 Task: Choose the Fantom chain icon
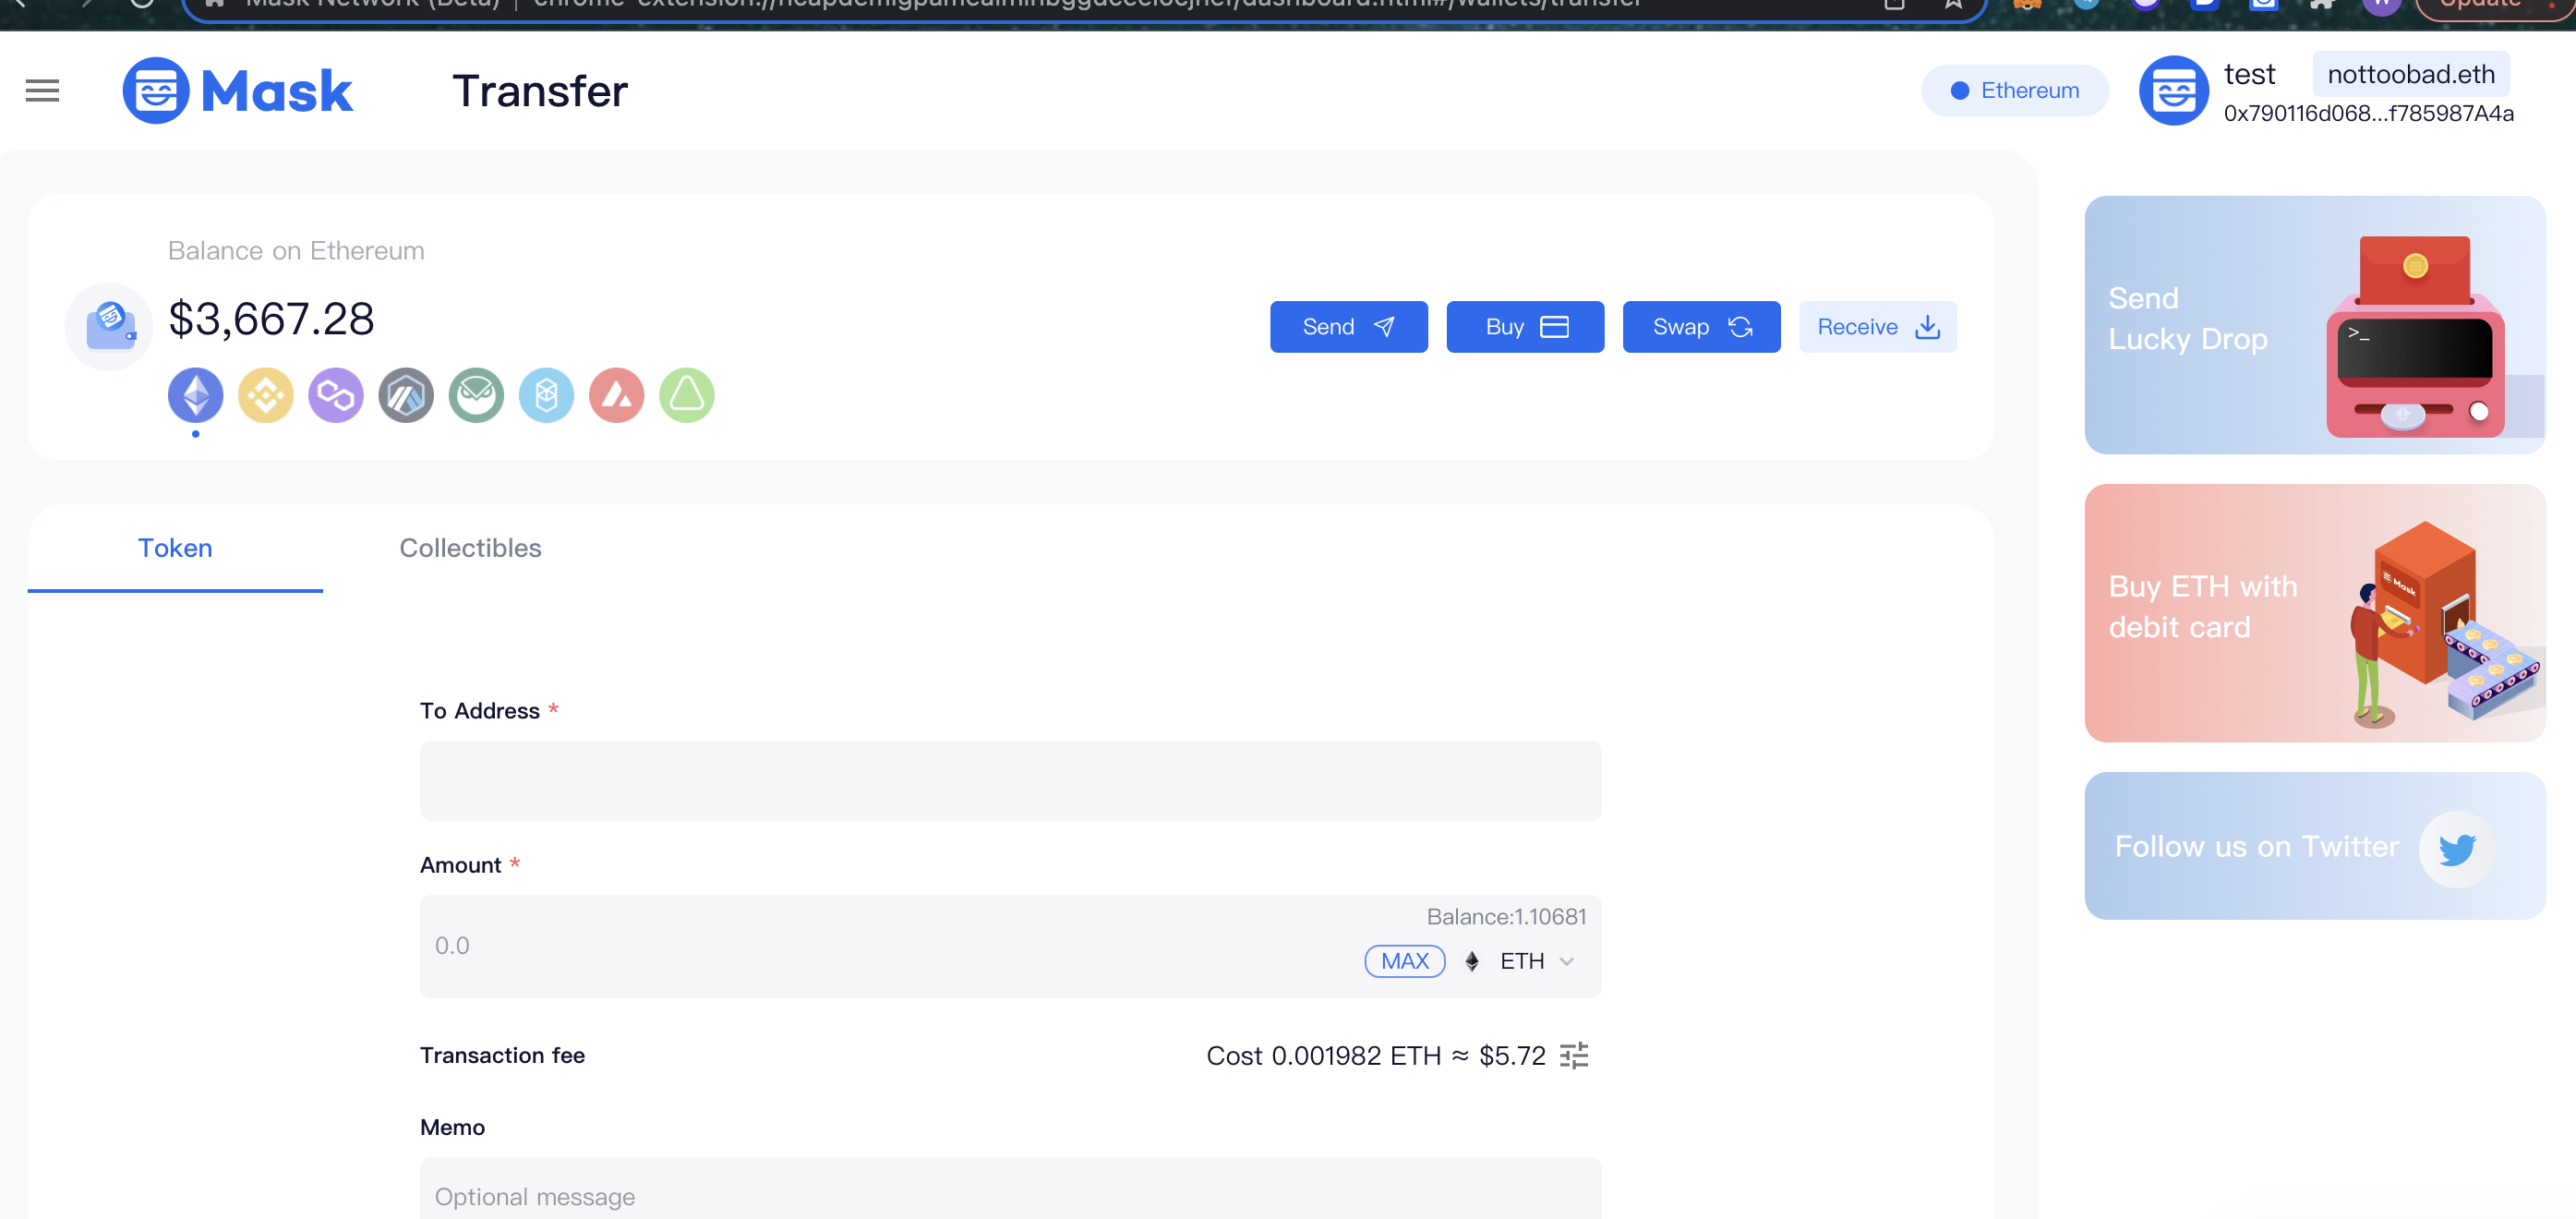pos(546,395)
